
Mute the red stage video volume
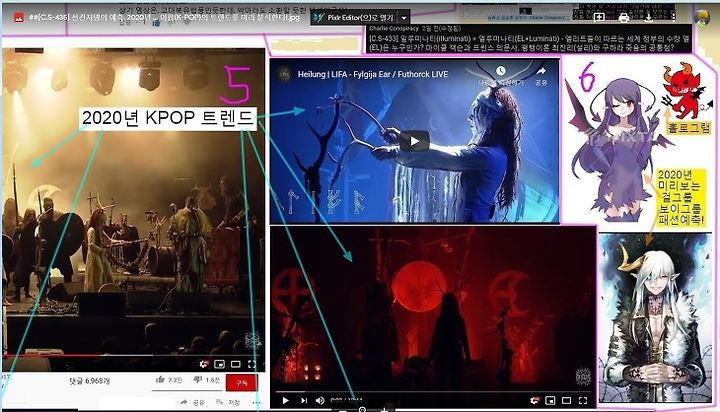tap(320, 401)
